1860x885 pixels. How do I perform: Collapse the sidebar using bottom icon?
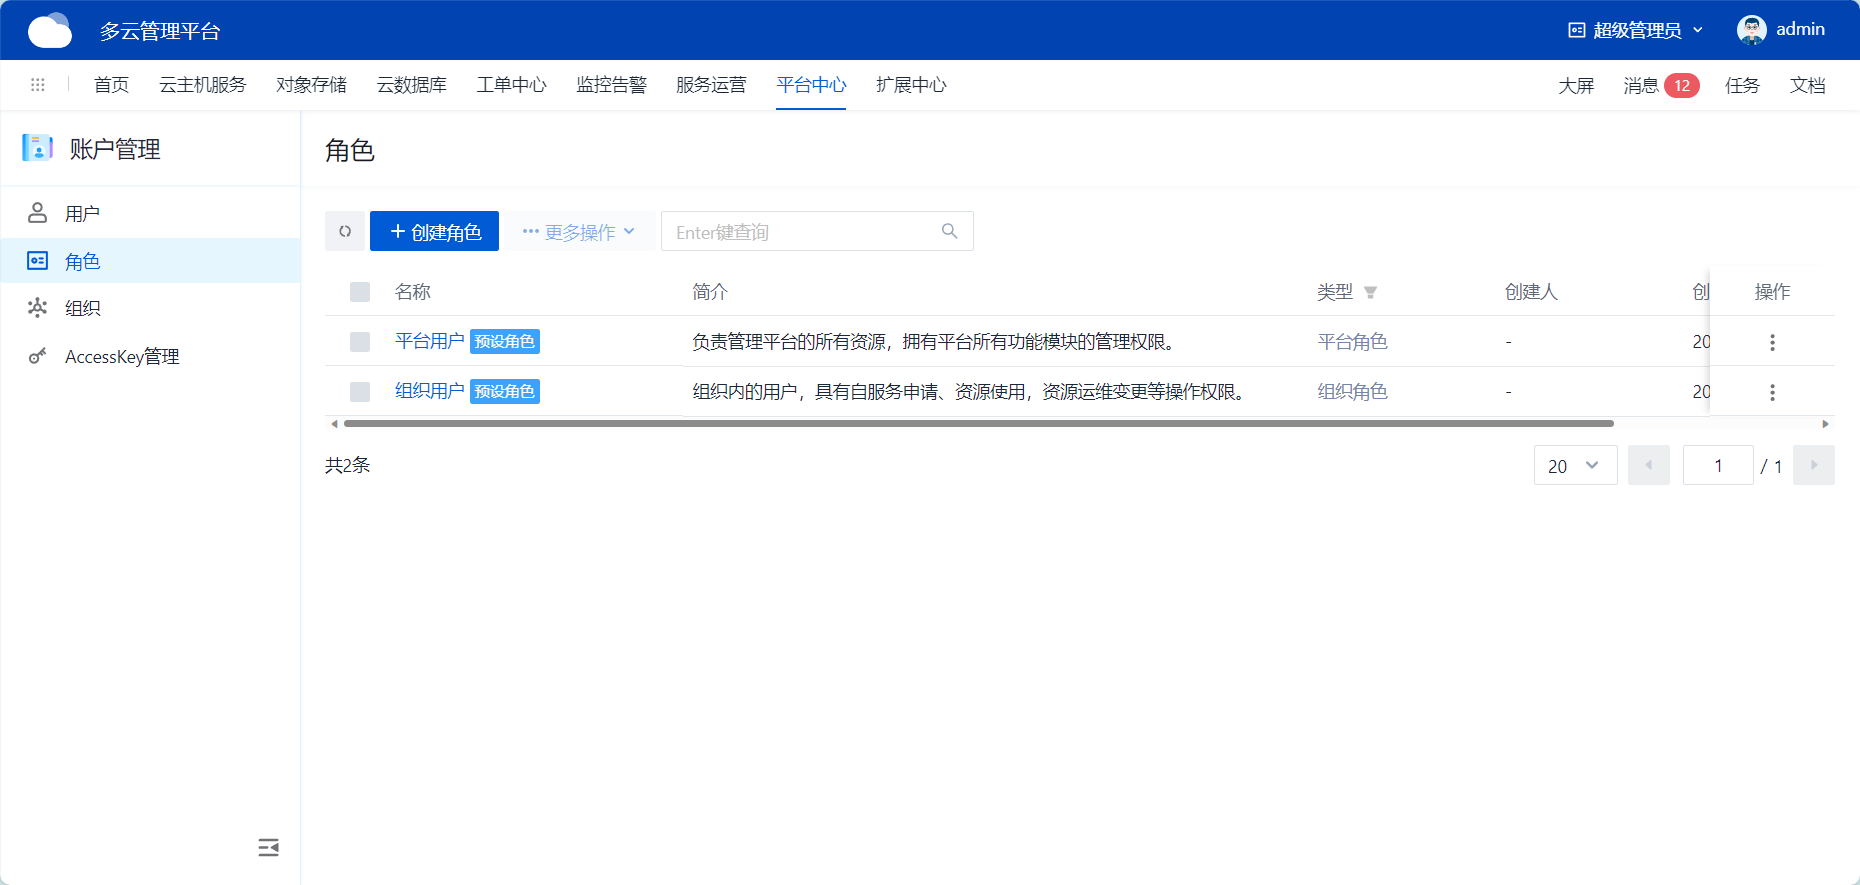(268, 848)
